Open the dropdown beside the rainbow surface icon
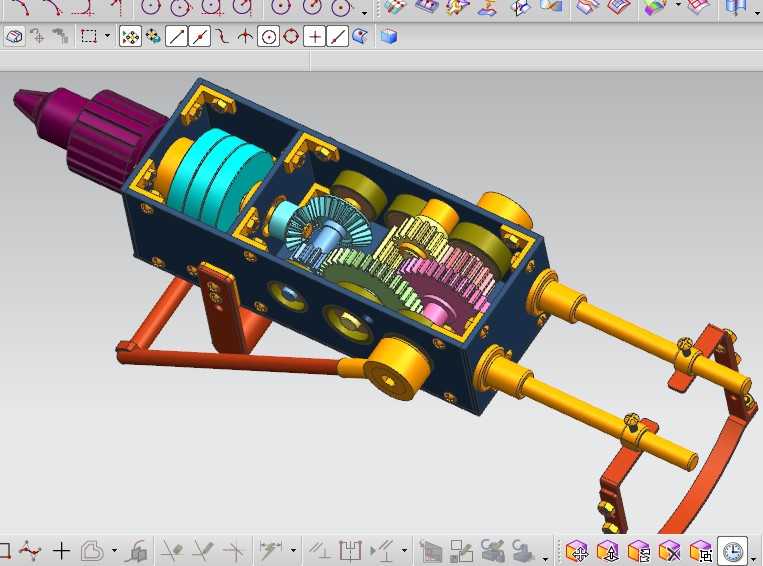The height and width of the screenshot is (566, 763). tap(679, 4)
